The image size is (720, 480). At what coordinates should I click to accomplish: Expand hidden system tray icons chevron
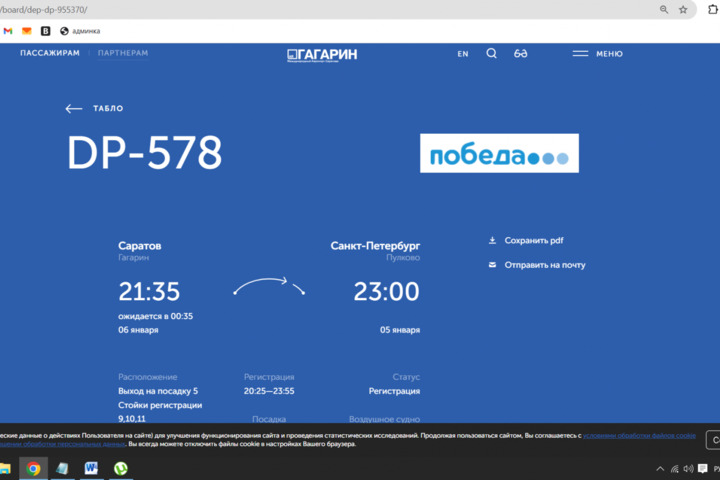[x=660, y=468]
